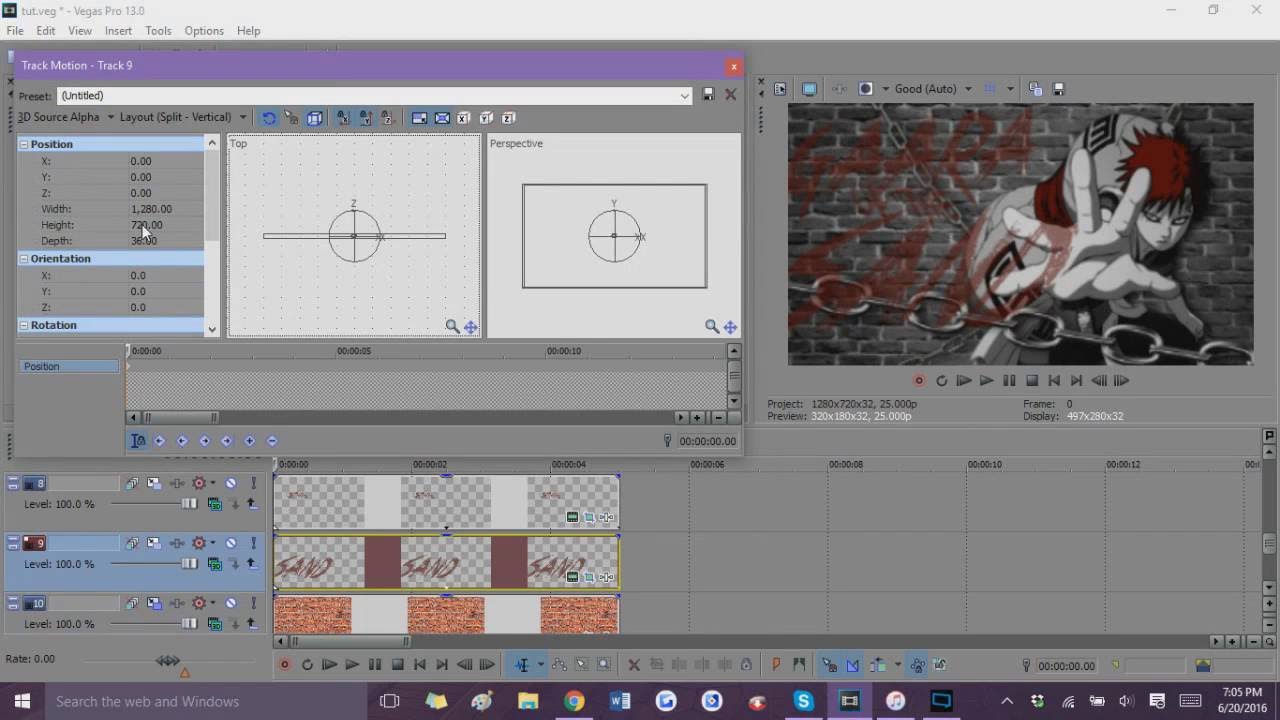1280x720 pixels.
Task: Make compositing parent on track 8
Action: coord(252,505)
